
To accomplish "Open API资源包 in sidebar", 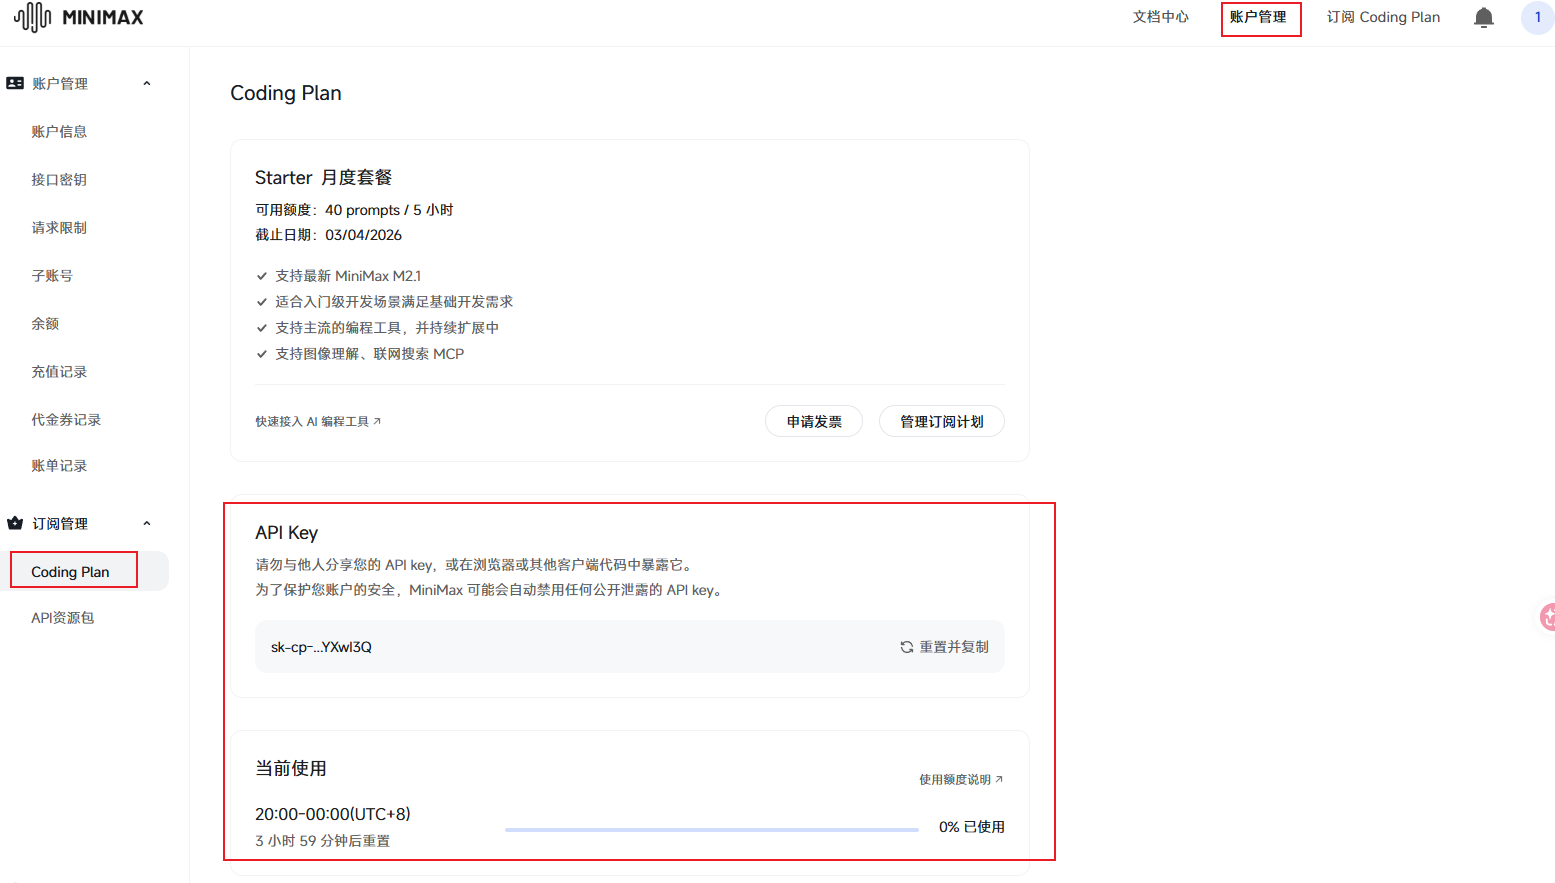I will pyautogui.click(x=62, y=617).
